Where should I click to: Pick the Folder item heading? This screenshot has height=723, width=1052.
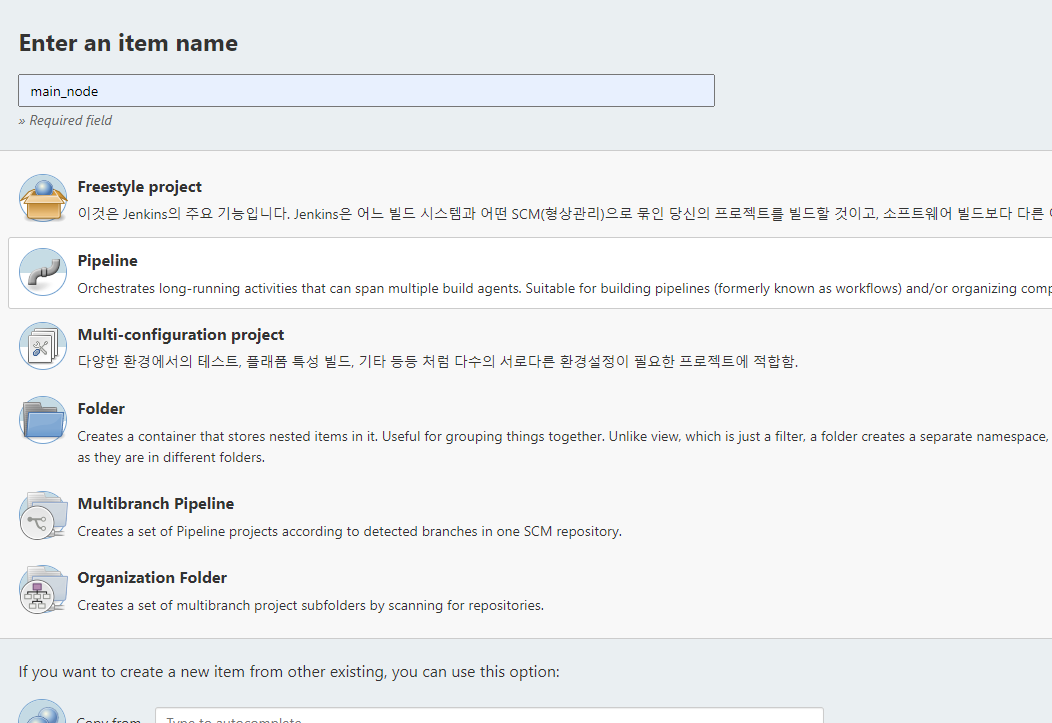[101, 408]
